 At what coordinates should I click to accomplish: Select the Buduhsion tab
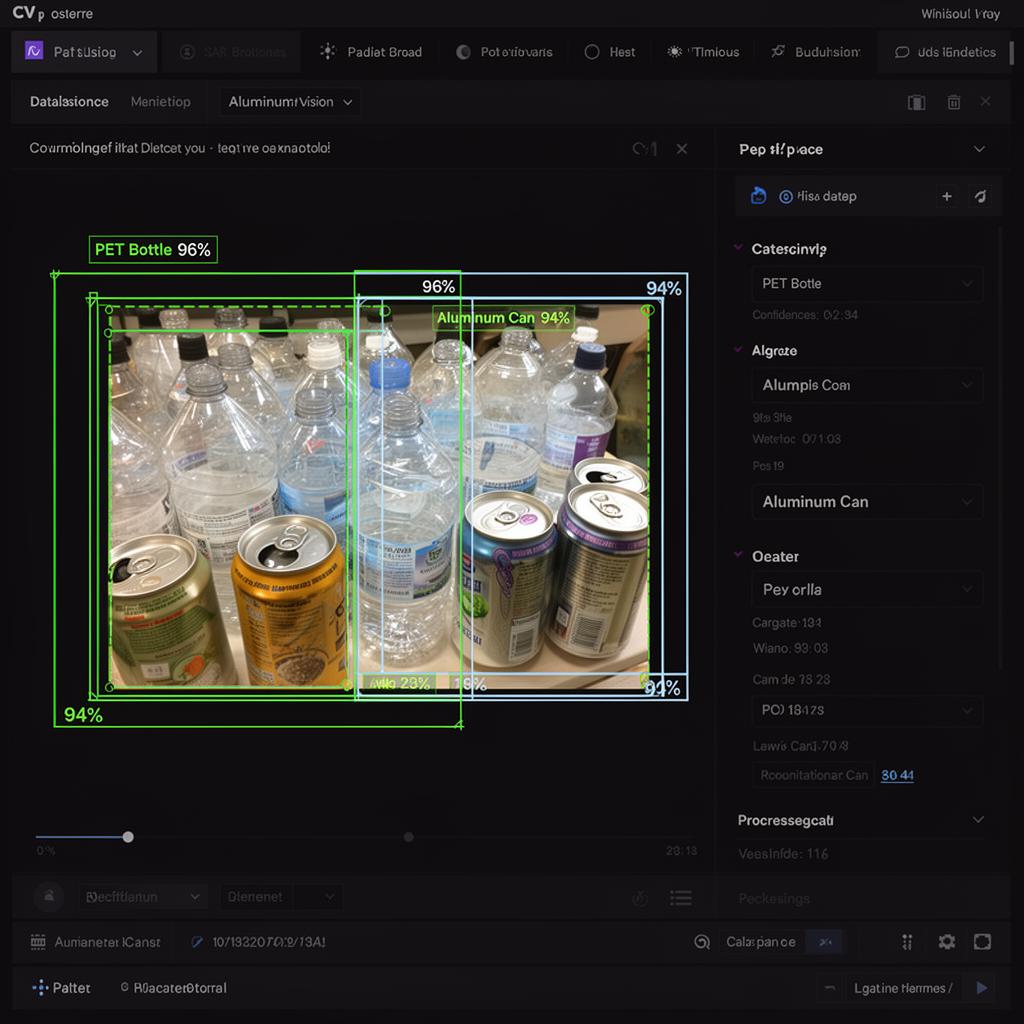tap(816, 52)
